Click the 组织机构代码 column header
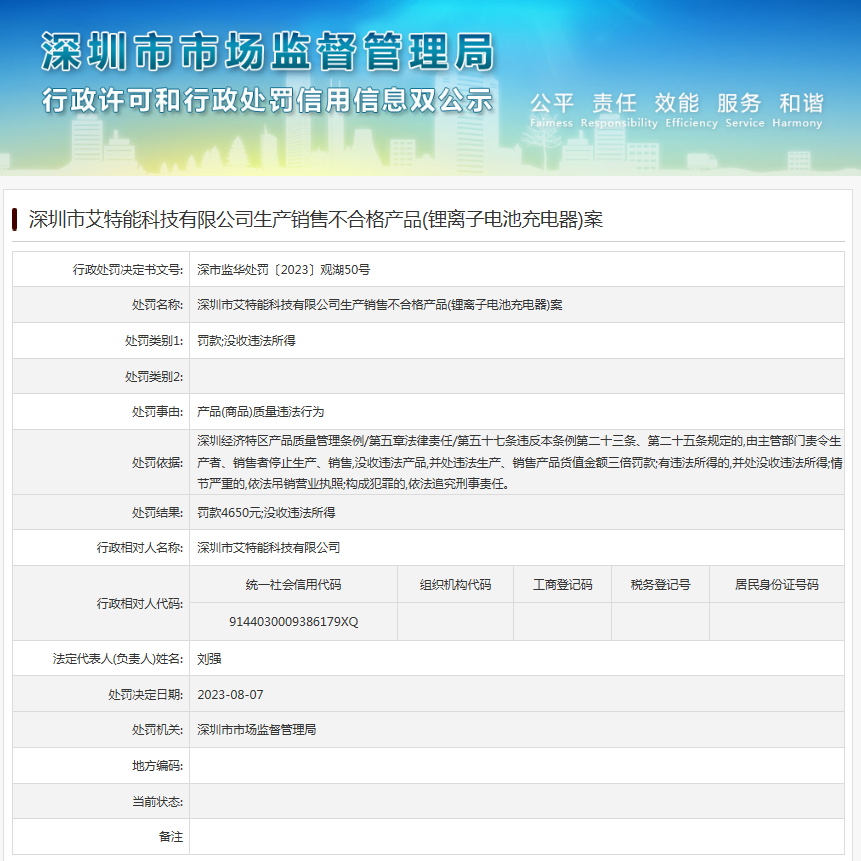 455,585
